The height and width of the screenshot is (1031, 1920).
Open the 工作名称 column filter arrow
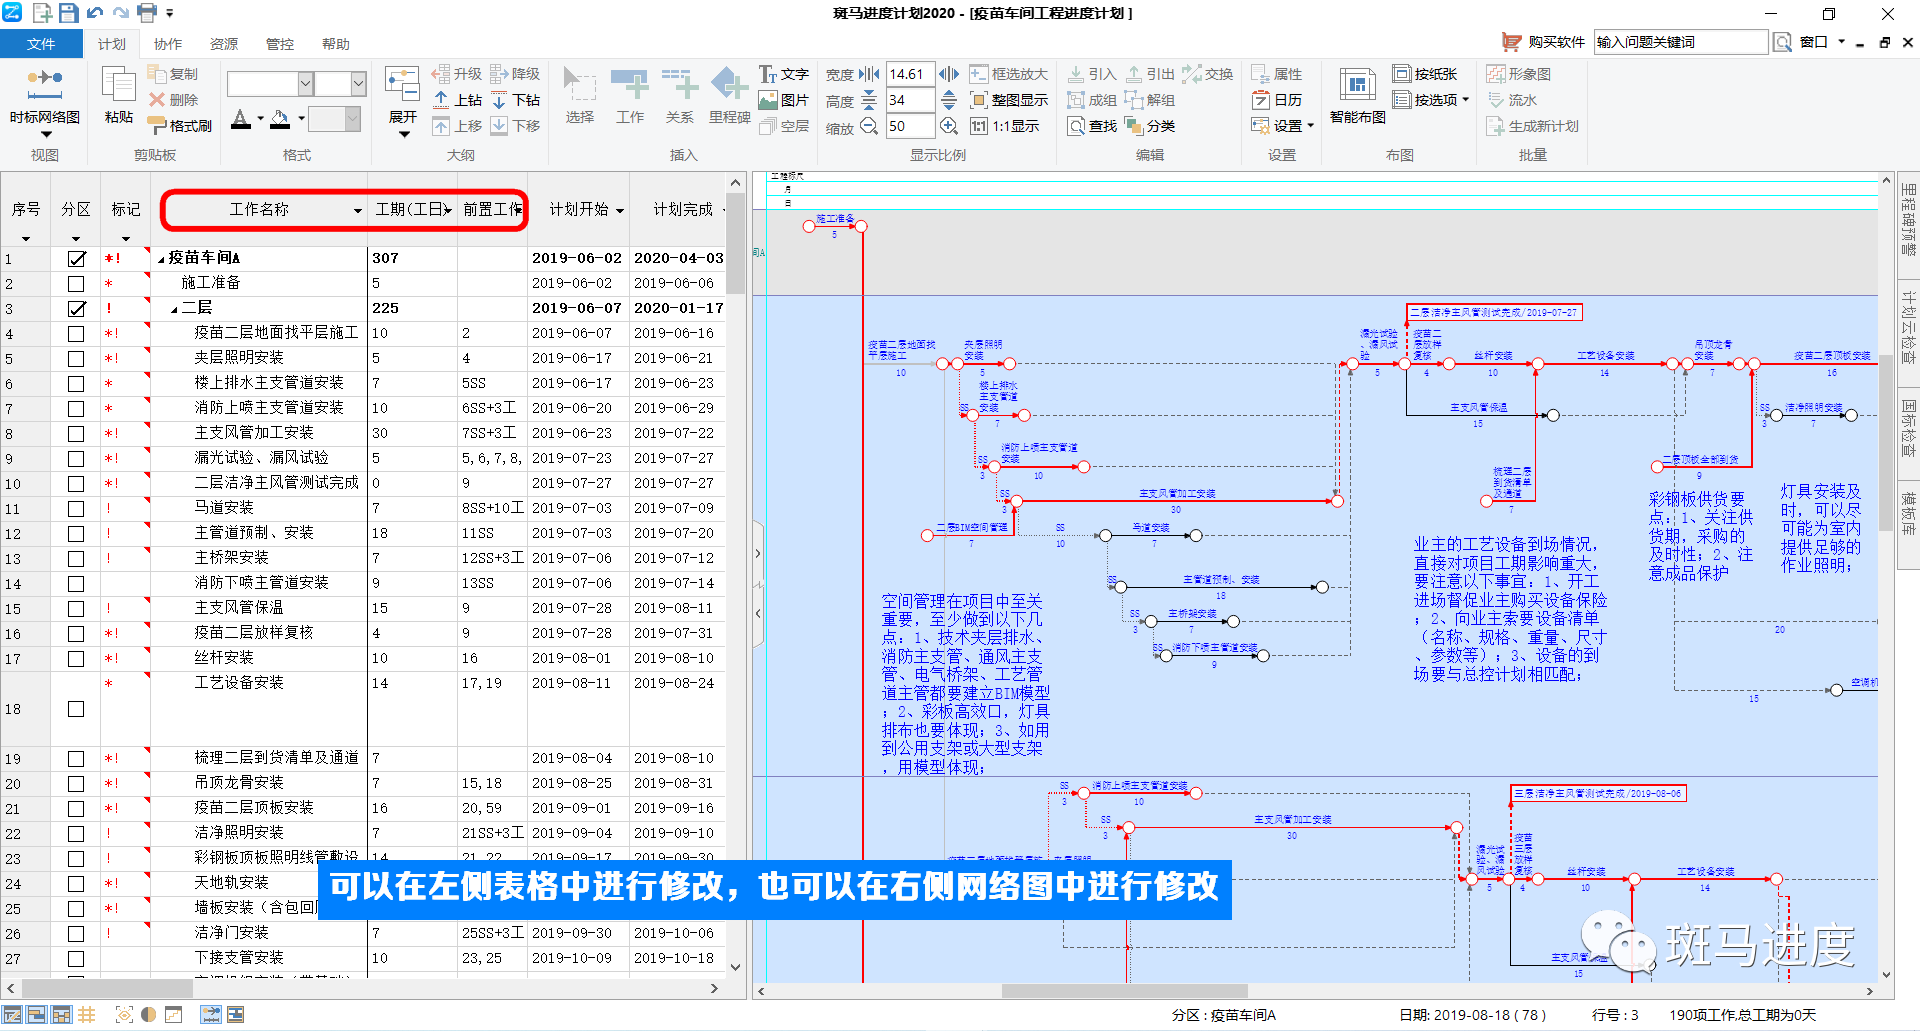click(357, 211)
